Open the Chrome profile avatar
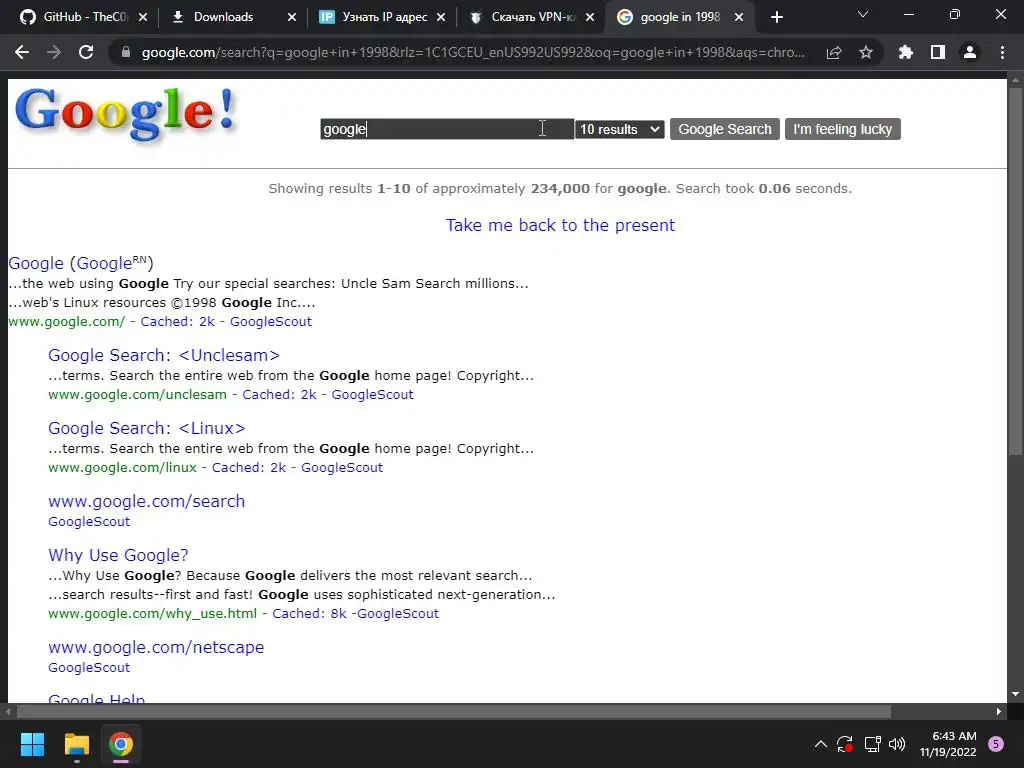 click(x=970, y=52)
